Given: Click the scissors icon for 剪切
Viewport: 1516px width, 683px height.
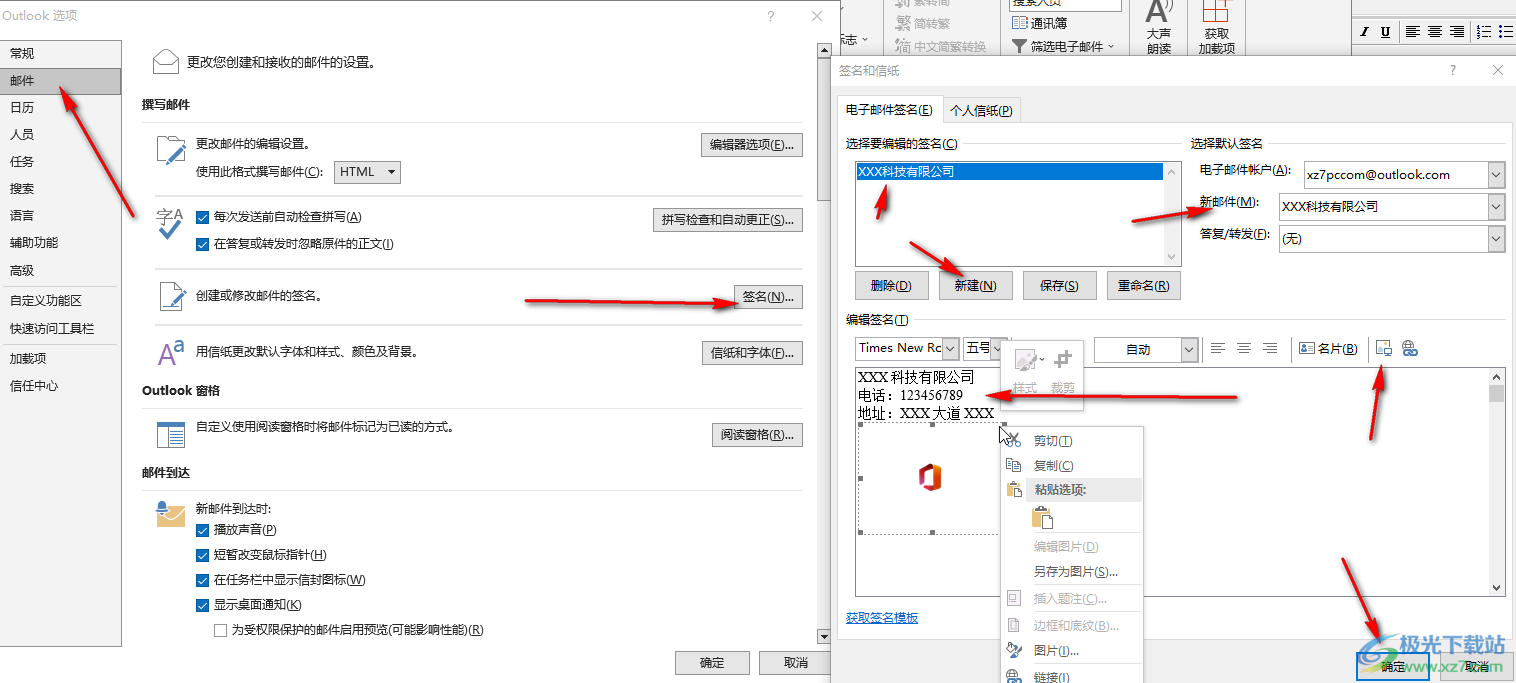Looking at the screenshot, I should [x=1013, y=440].
